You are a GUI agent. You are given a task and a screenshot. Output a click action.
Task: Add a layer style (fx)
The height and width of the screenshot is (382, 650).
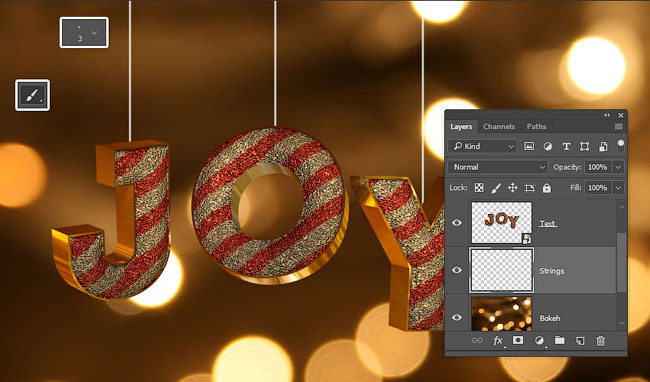[x=498, y=341]
